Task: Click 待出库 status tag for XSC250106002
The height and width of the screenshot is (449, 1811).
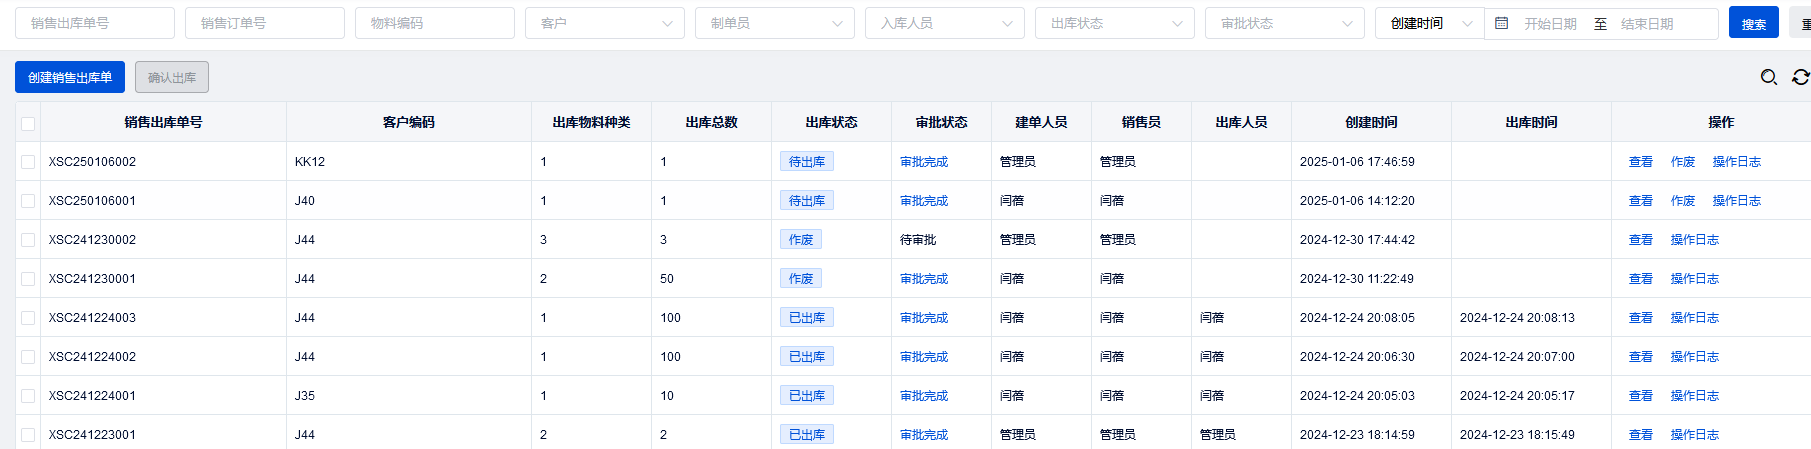Action: (807, 162)
